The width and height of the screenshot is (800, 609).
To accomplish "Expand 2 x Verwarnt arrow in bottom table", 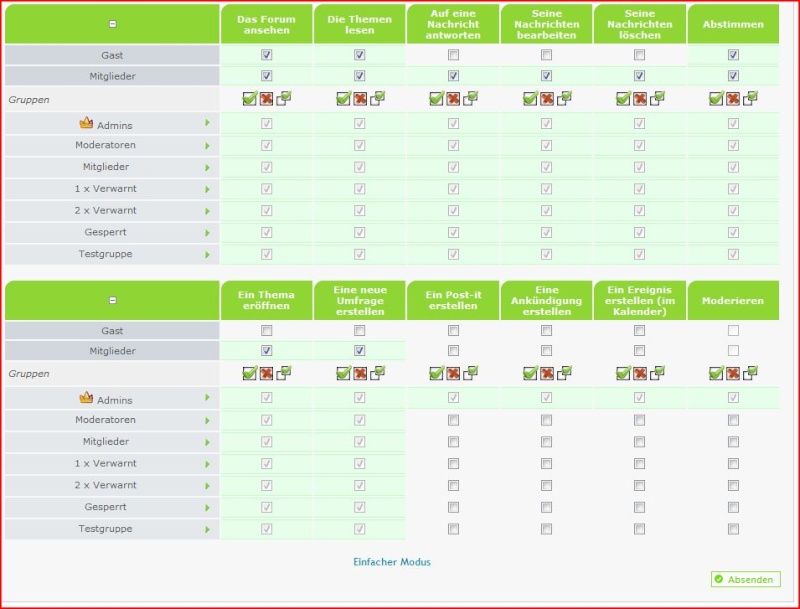I will click(207, 486).
